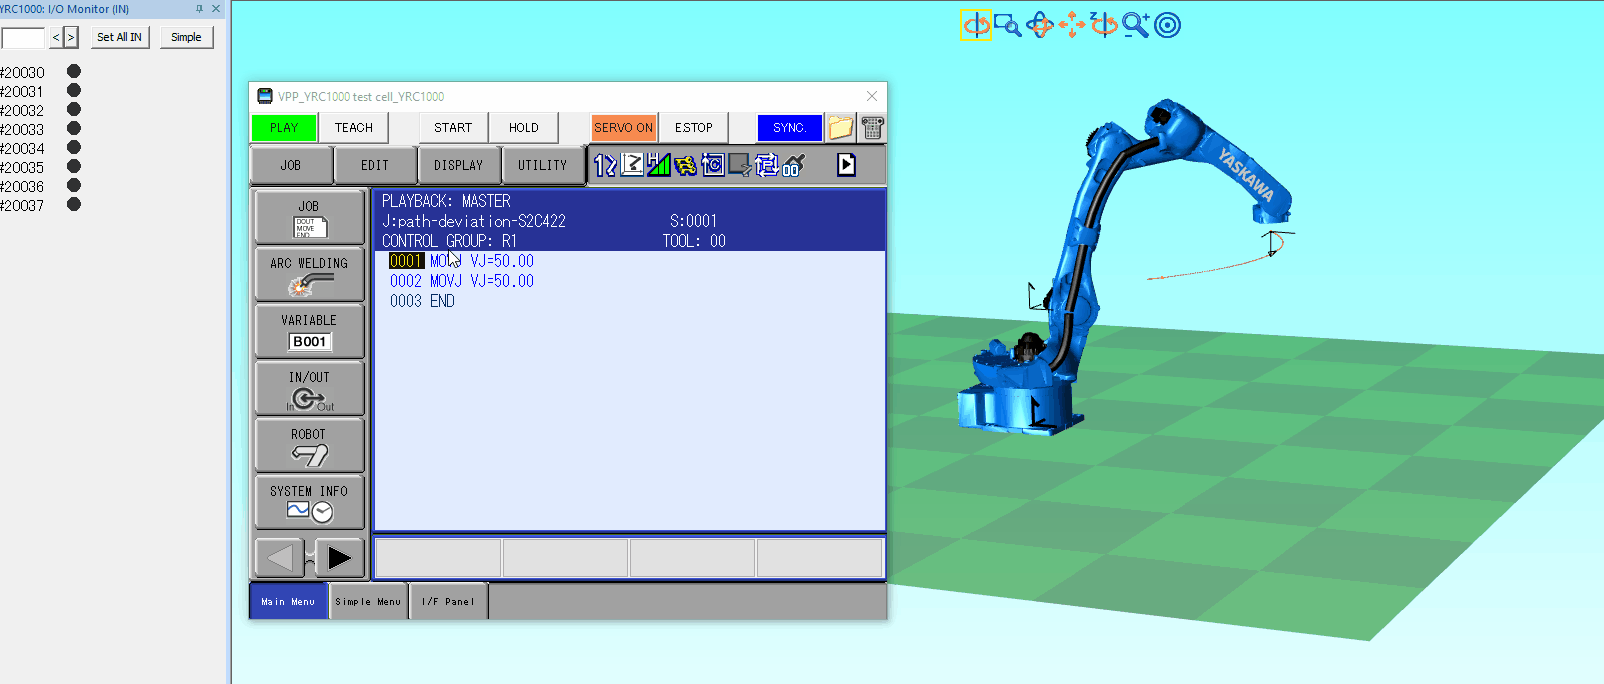Image resolution: width=1604 pixels, height=684 pixels.
Task: Click the E.STOP button
Action: 694,128
